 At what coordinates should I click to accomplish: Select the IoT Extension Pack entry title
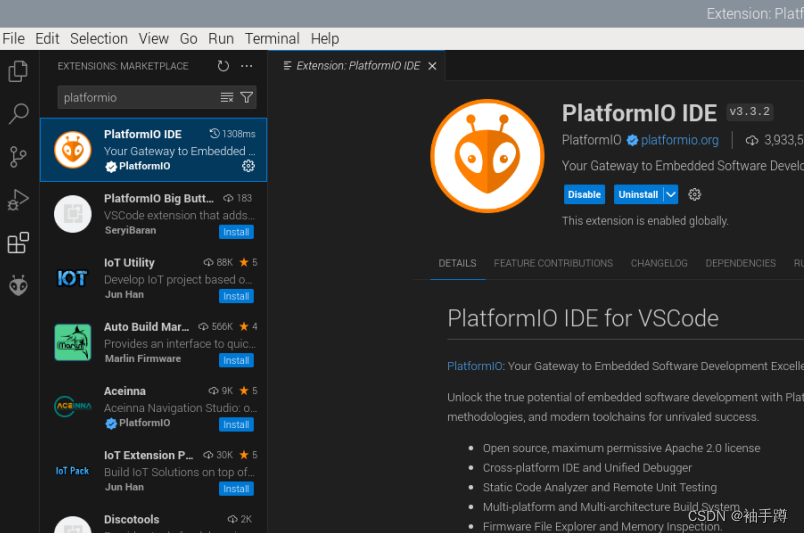coord(149,455)
